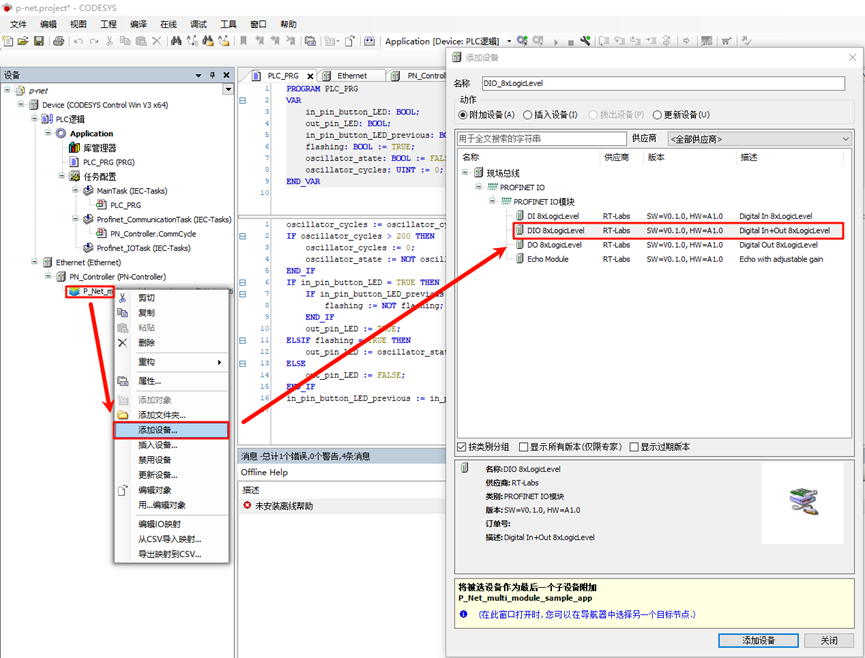Viewport: 865px width, 658px height.
Task: Click the Find binoculars toolbar icon
Action: click(176, 41)
